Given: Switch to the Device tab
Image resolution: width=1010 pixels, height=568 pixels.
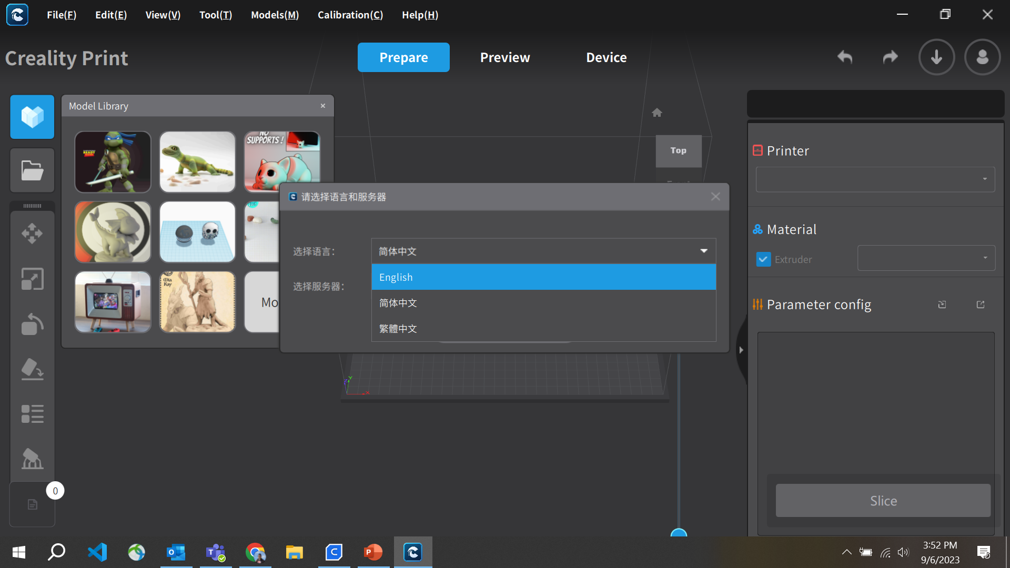Looking at the screenshot, I should point(606,57).
